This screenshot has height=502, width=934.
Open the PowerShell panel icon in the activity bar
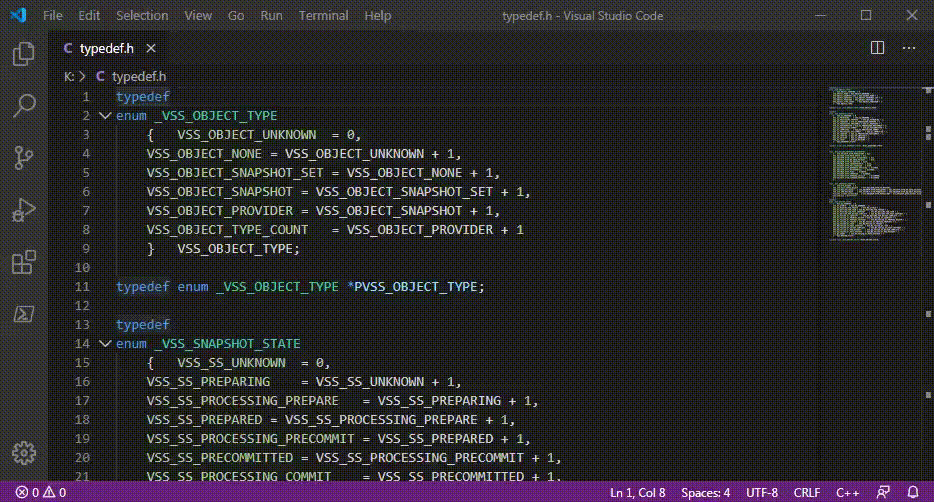click(24, 314)
